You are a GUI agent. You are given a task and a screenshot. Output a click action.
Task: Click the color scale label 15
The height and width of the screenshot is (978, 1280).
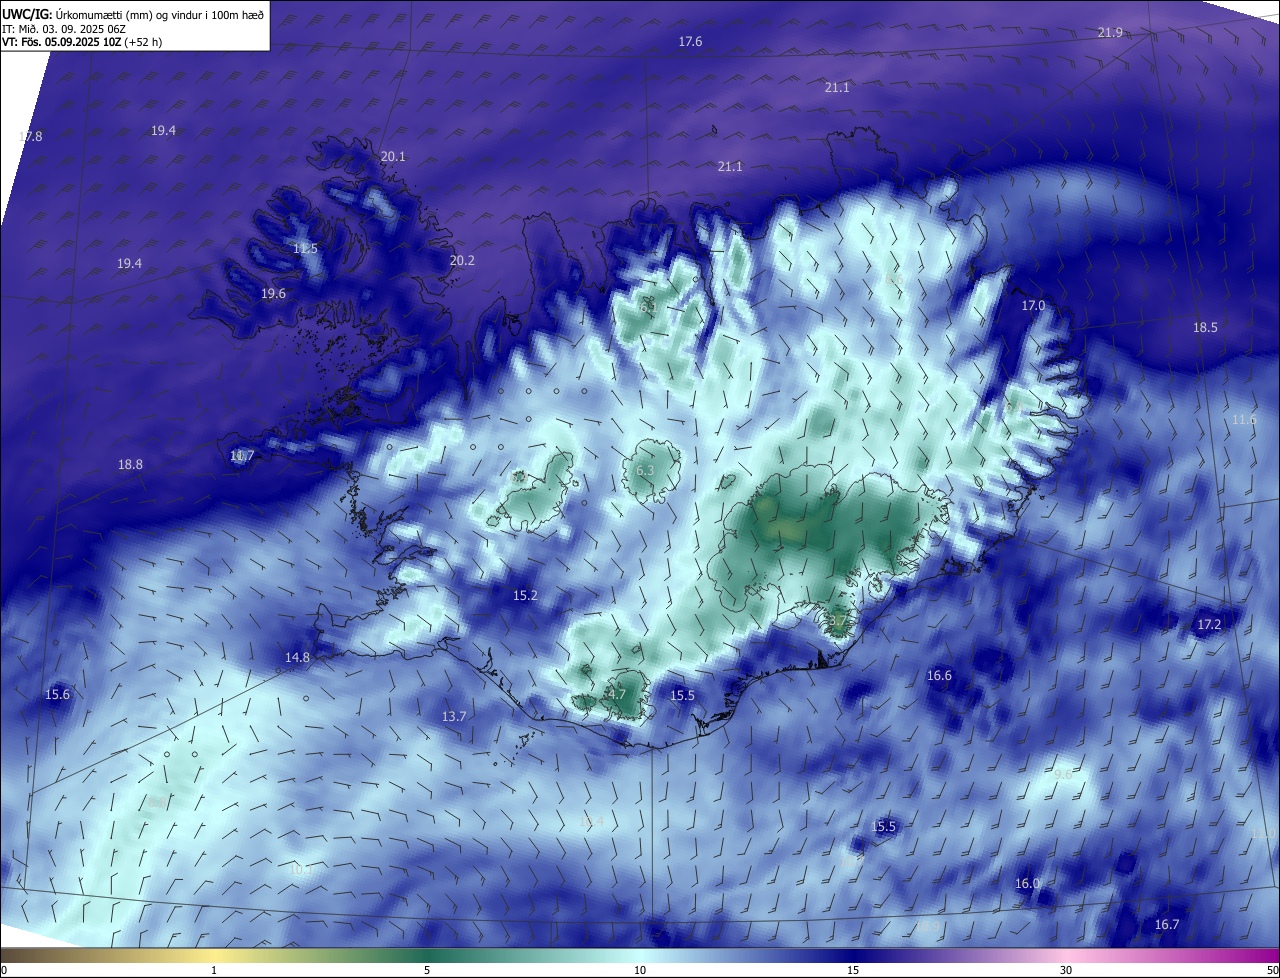point(853,970)
